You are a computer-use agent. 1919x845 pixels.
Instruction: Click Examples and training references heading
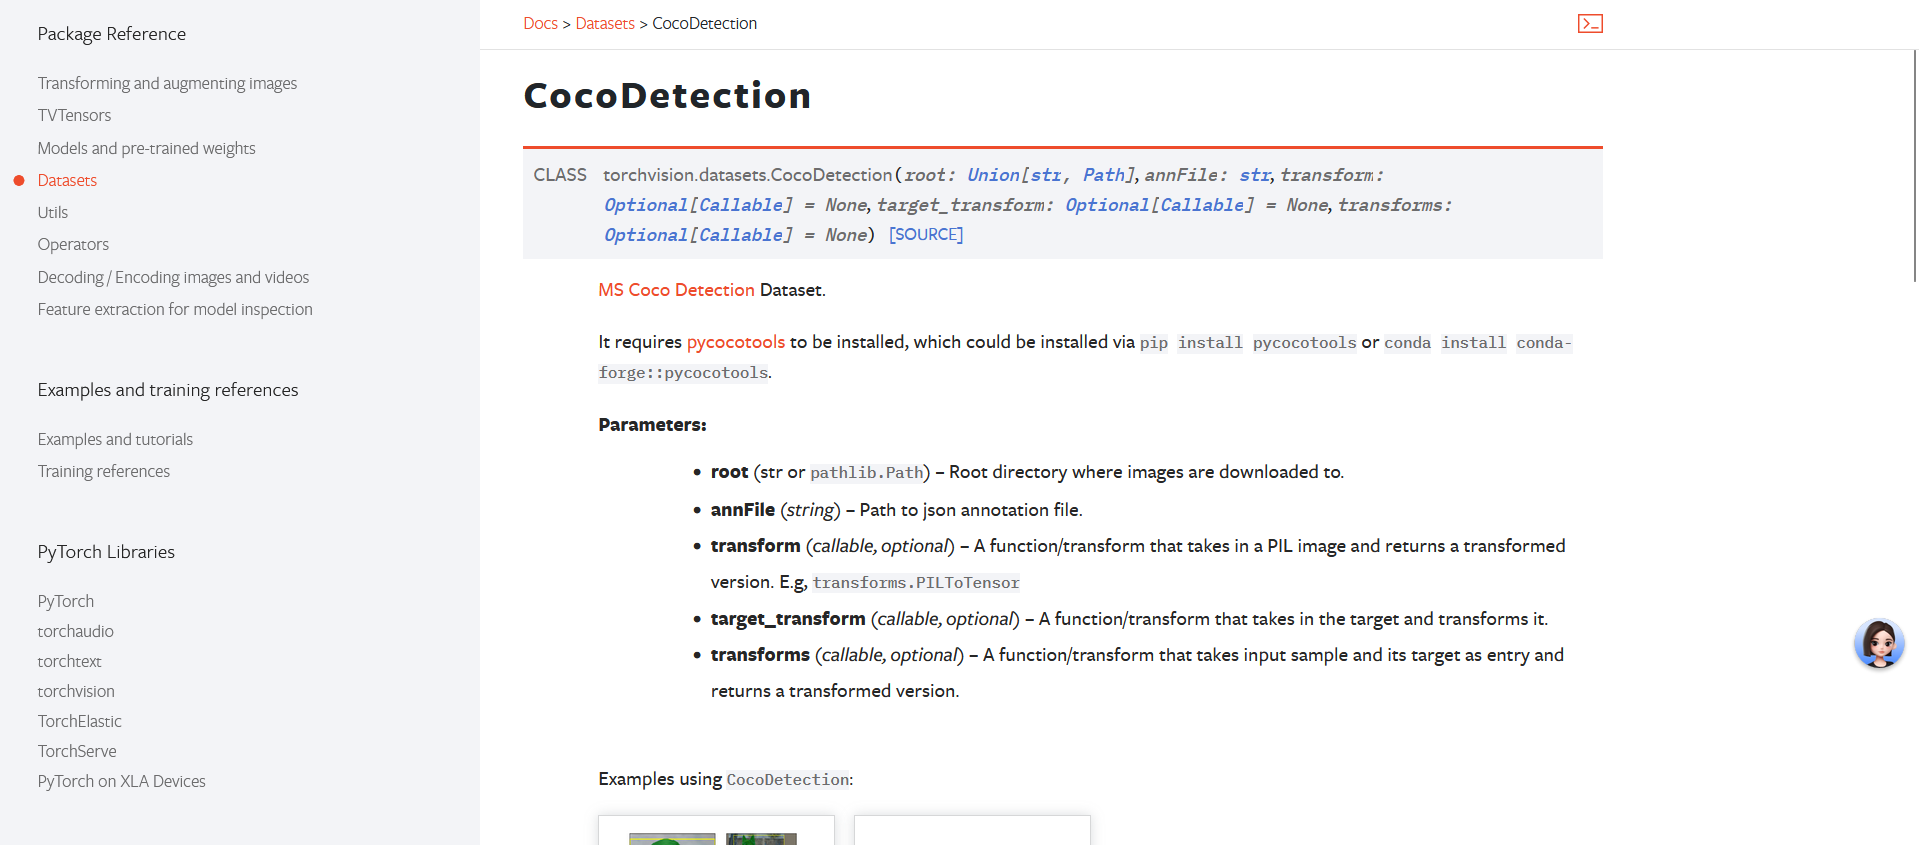168,390
